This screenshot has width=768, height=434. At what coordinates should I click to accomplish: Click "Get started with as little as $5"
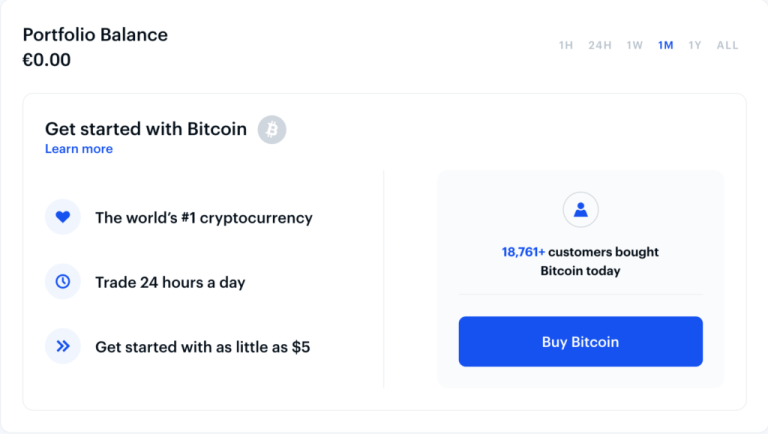pyautogui.click(x=202, y=347)
